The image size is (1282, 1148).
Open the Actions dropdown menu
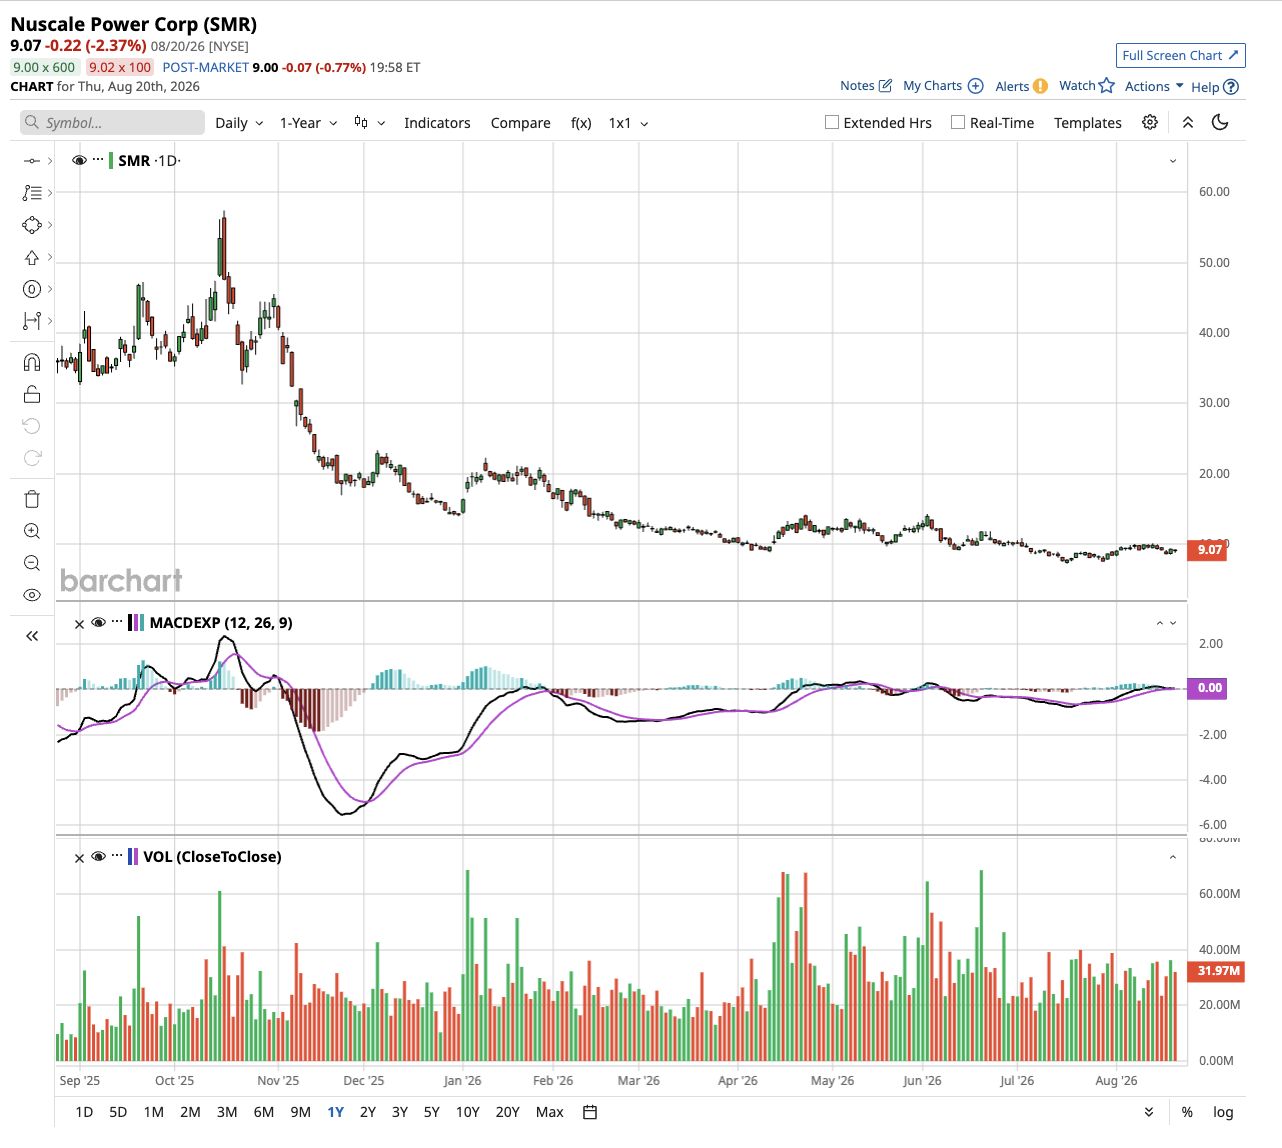(x=1154, y=86)
